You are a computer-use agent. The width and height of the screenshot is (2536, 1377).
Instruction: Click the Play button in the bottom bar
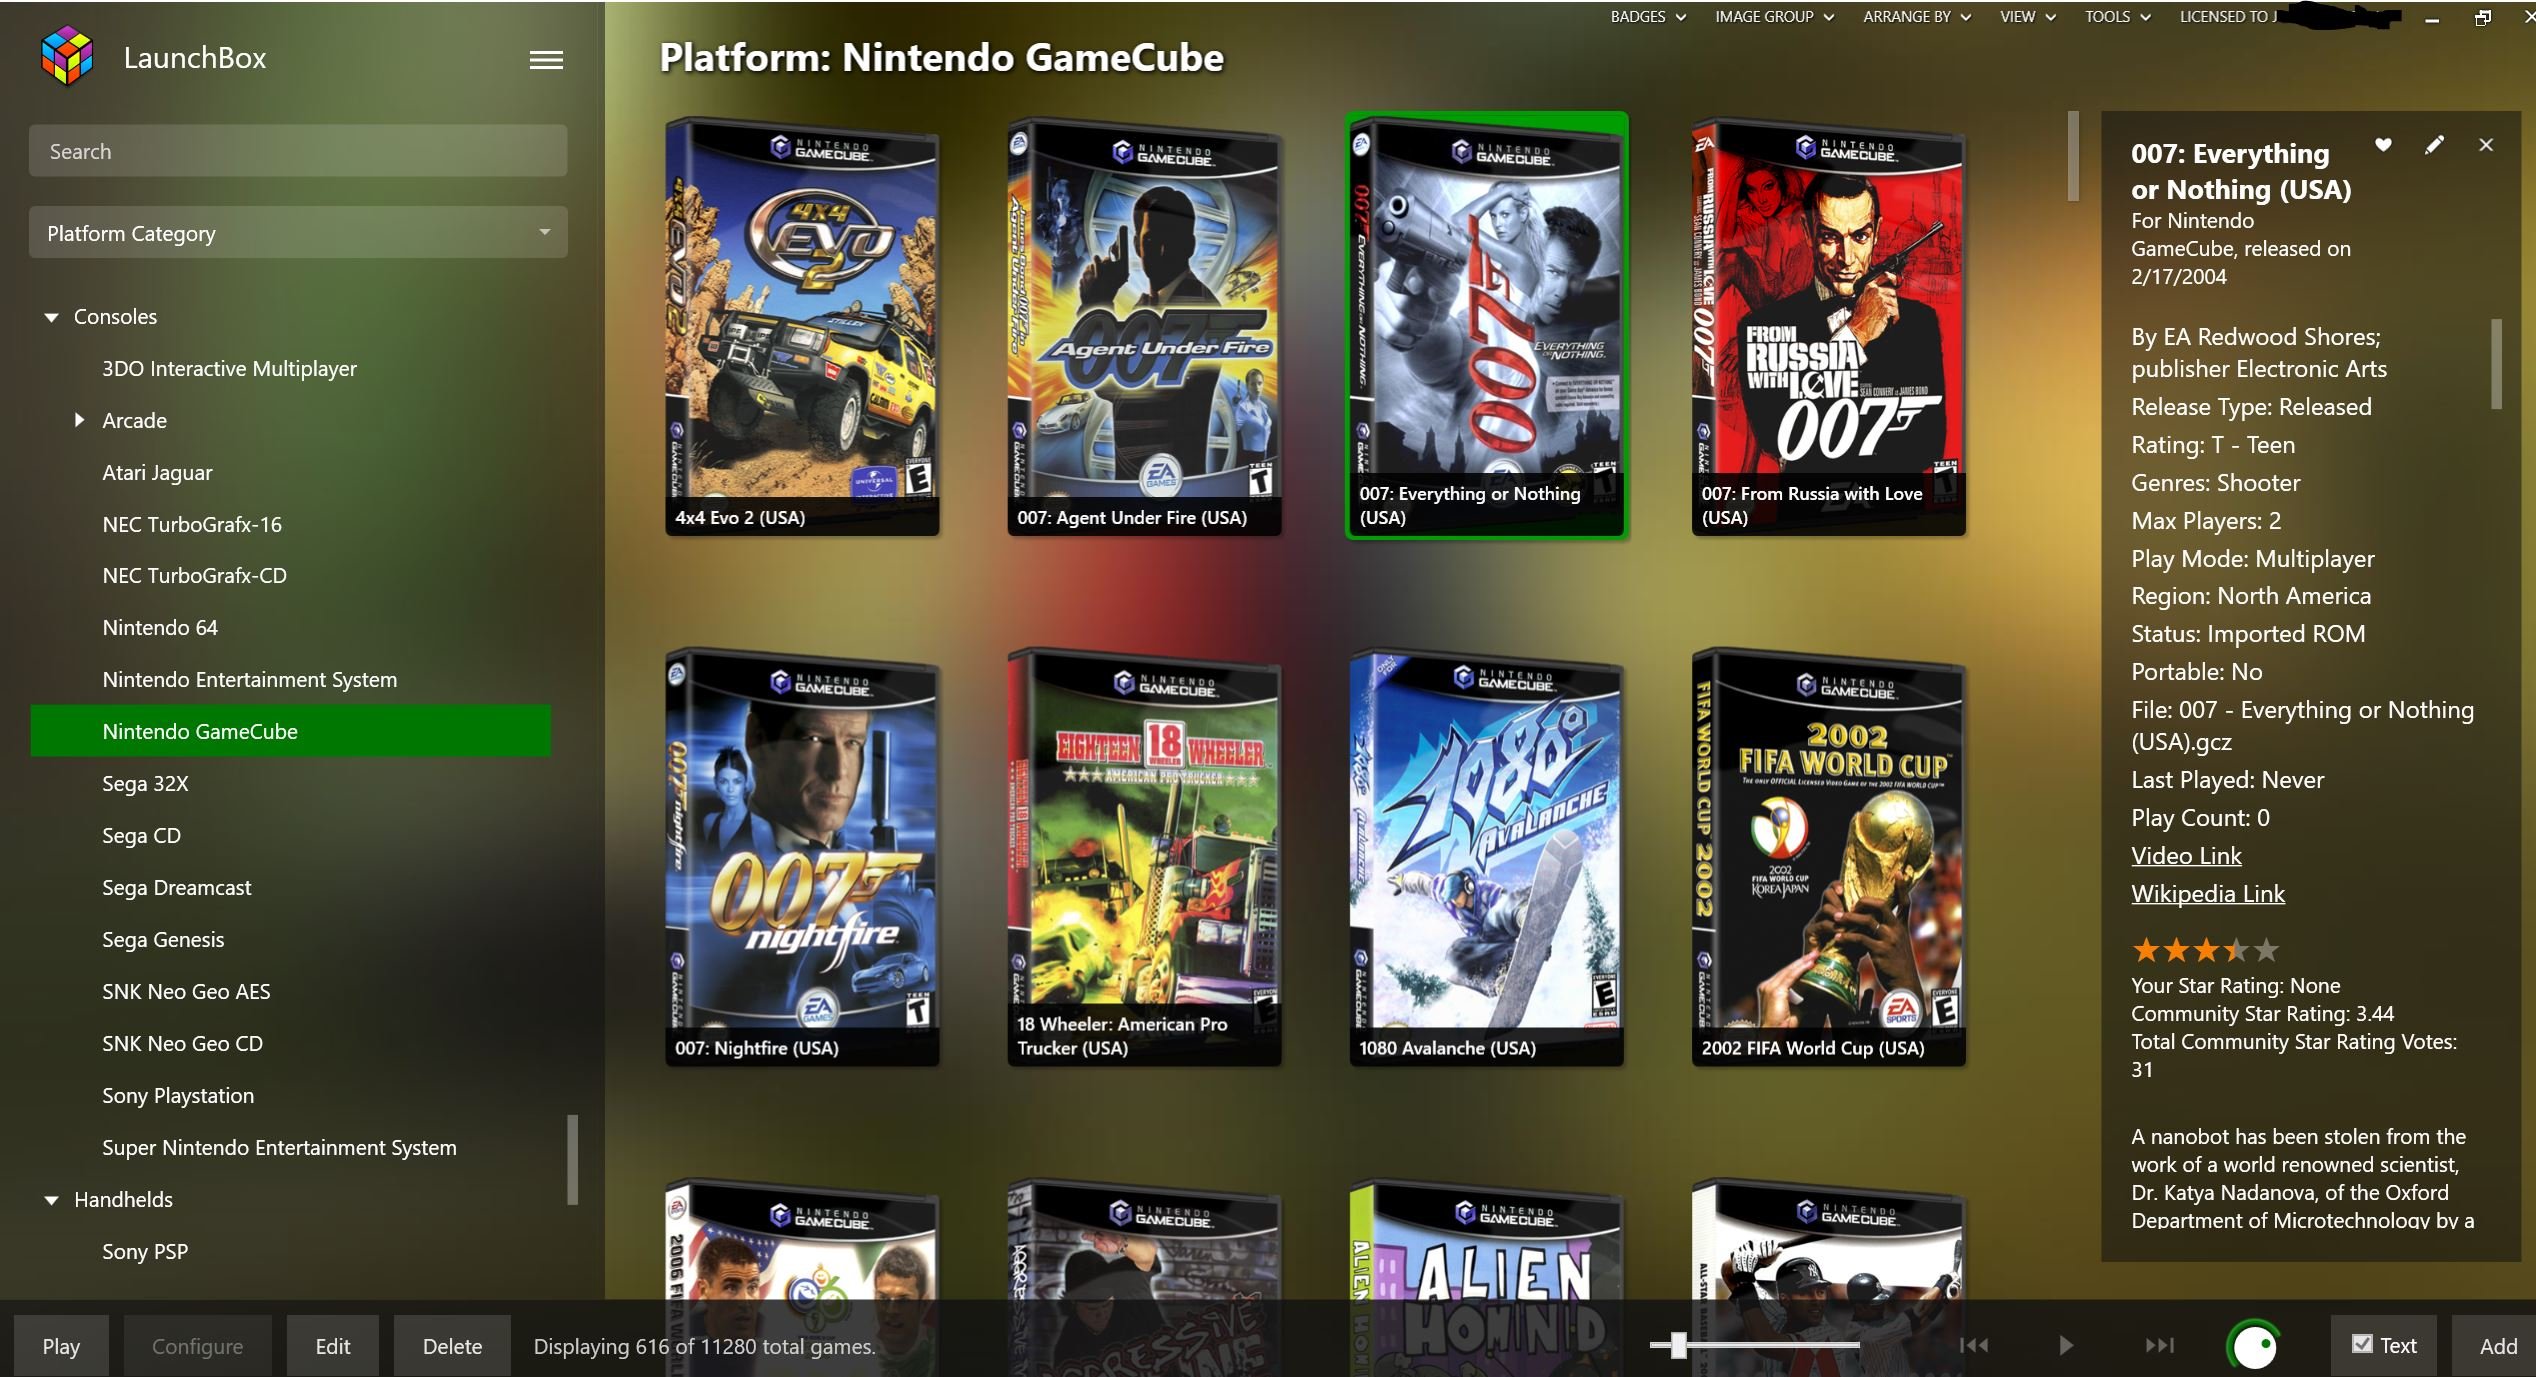61,1346
